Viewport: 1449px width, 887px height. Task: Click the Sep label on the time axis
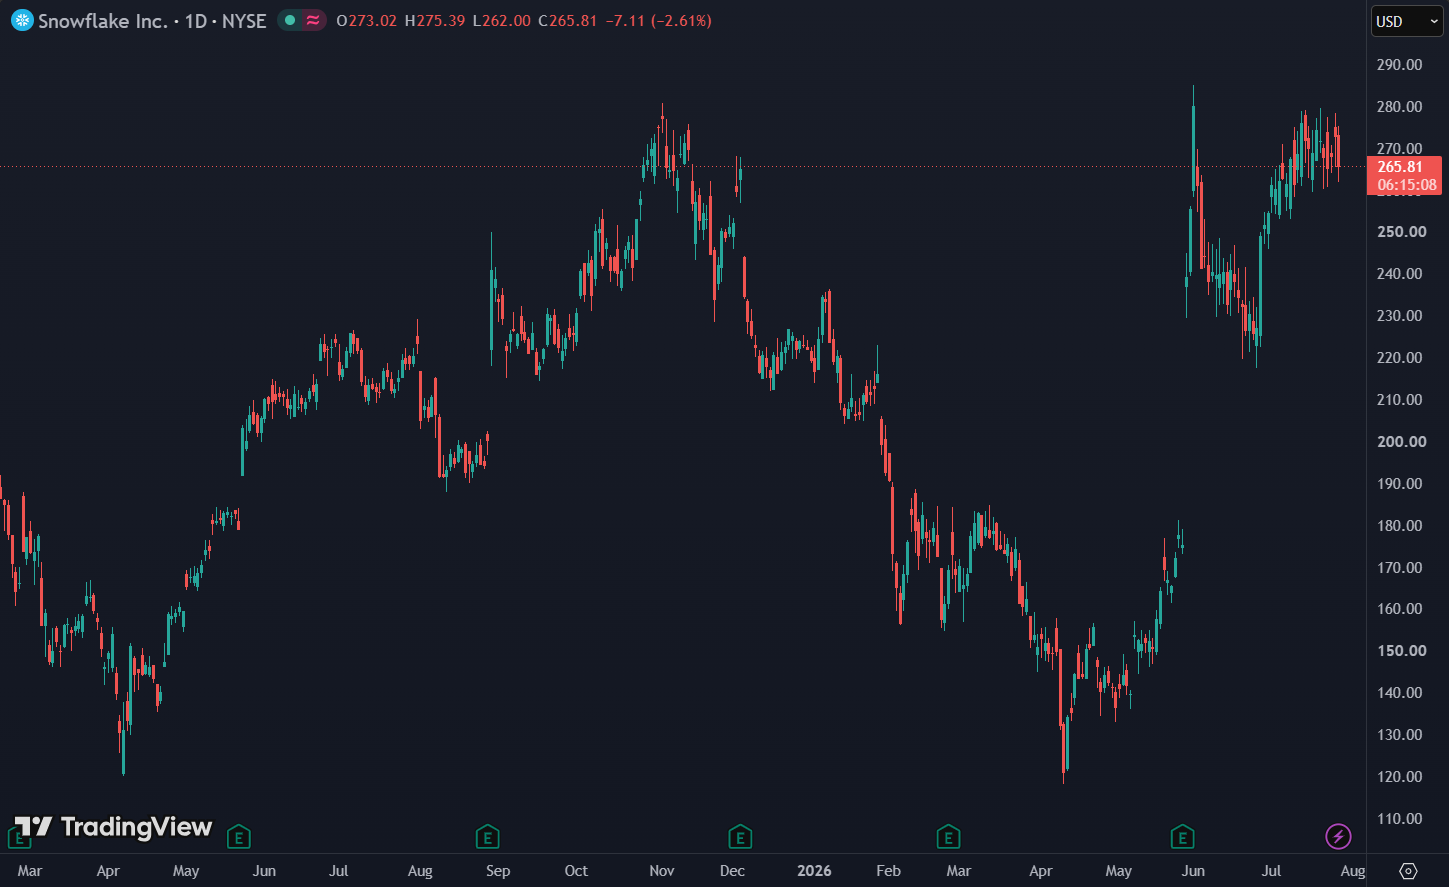pyautogui.click(x=498, y=871)
